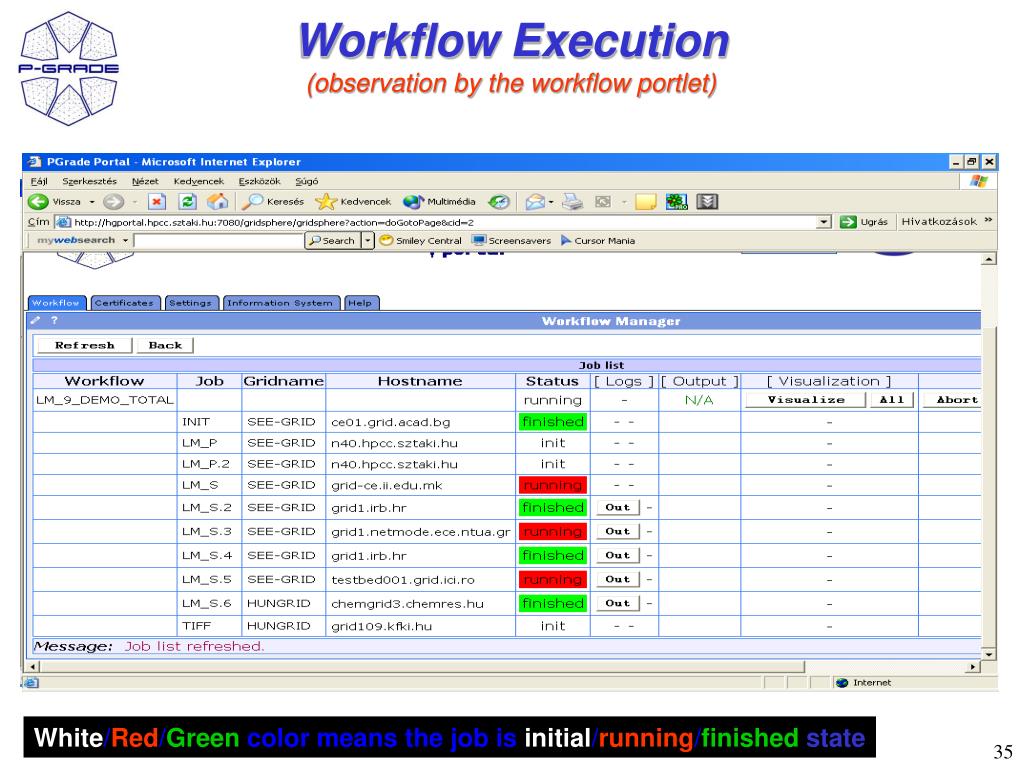Viewport: 1024px width, 768px height.
Task: Click the Refresh button in Workflow Manager
Action: [85, 345]
